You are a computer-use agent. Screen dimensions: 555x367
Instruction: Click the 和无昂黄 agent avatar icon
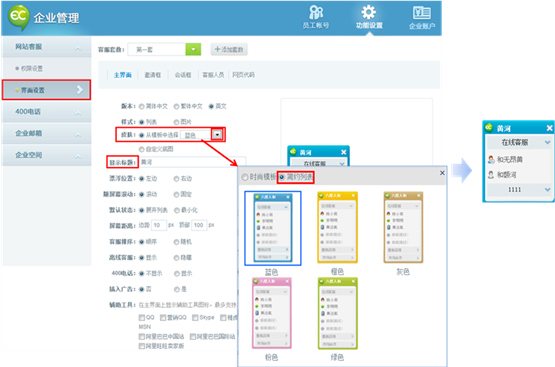(x=491, y=160)
